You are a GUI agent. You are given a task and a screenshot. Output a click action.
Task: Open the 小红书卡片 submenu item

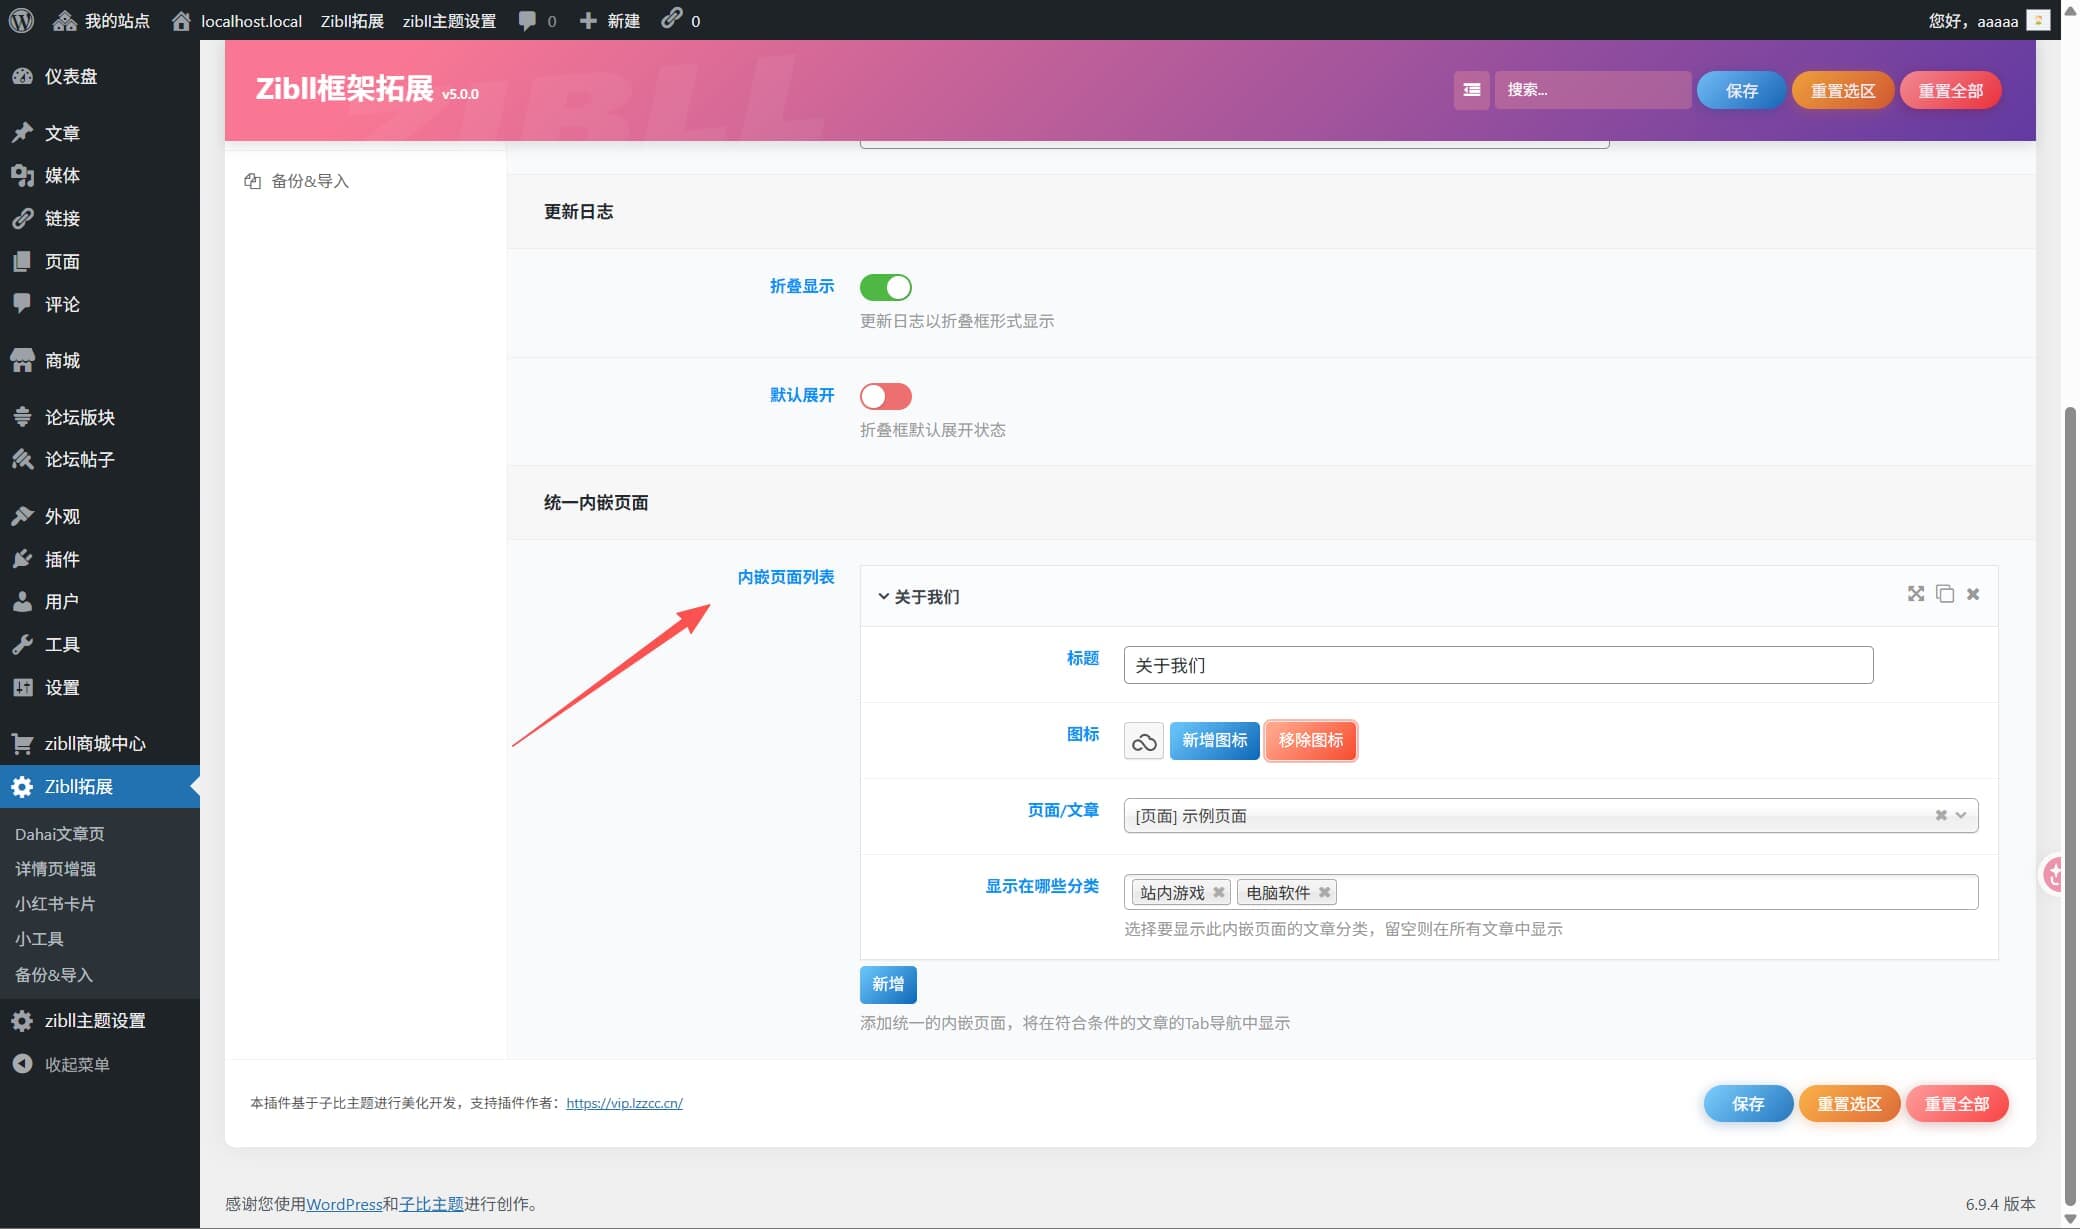coord(55,904)
